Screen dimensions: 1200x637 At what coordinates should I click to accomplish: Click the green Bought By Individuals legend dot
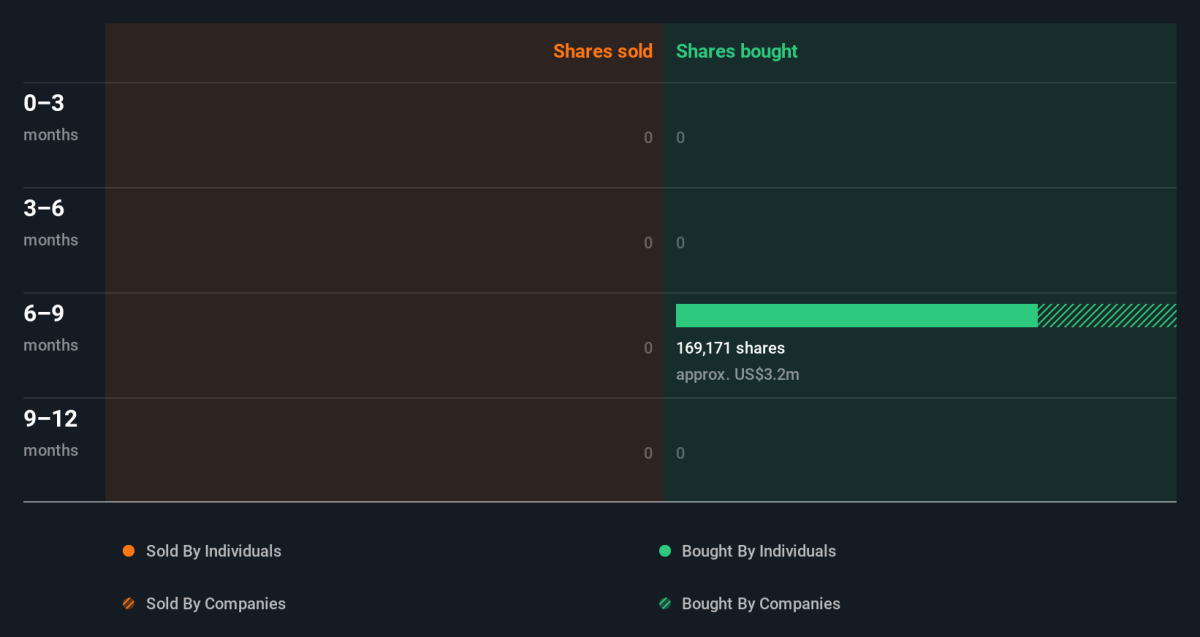click(x=664, y=551)
